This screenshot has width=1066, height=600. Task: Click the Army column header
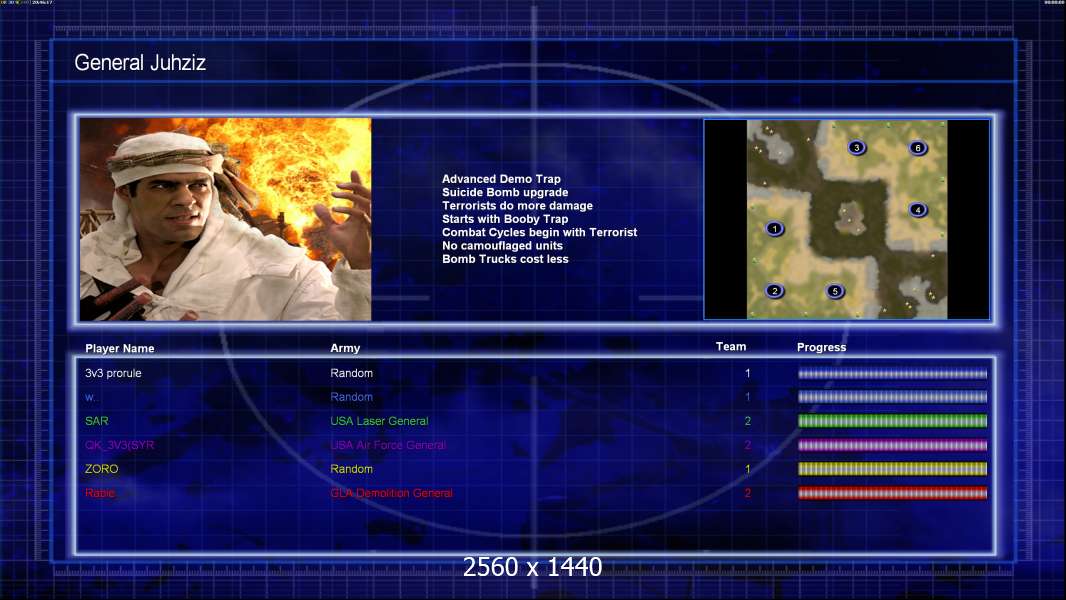click(x=345, y=348)
